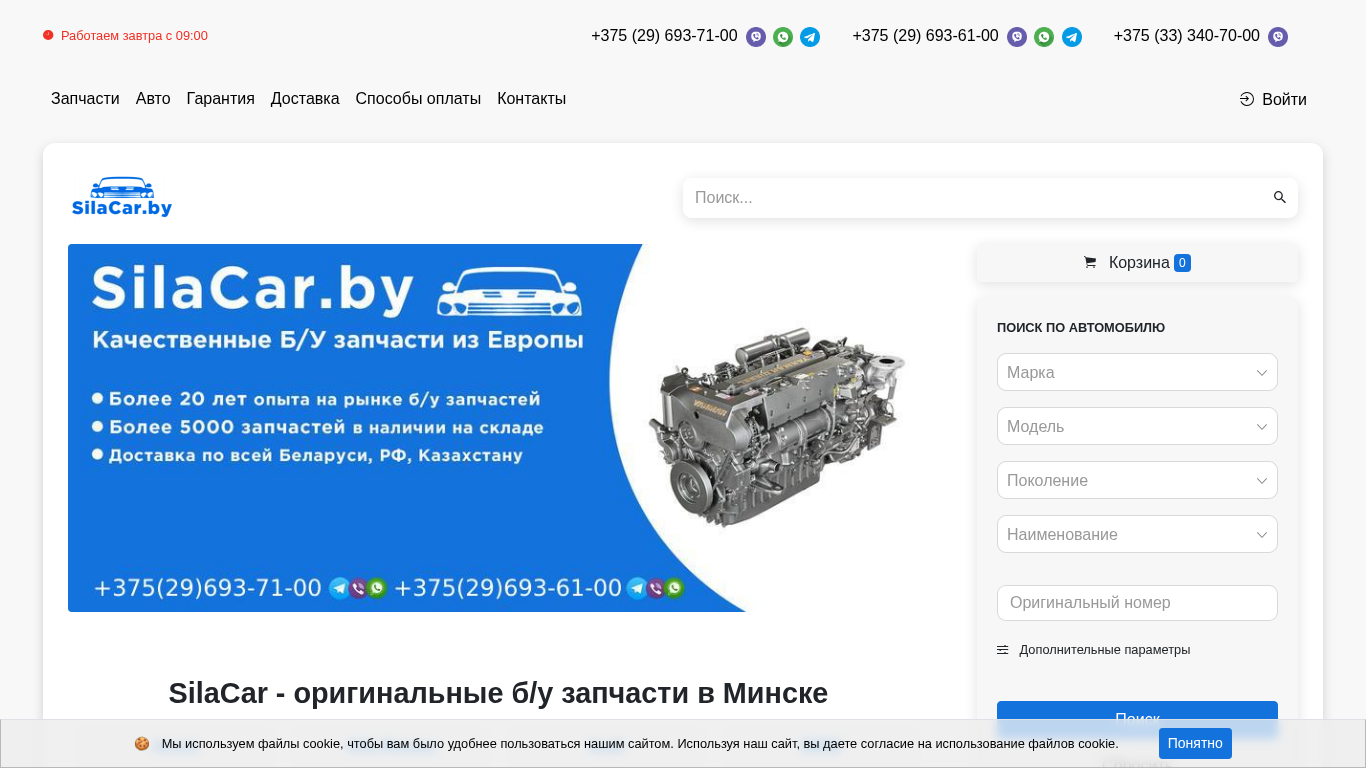Open Viber chat for +375 (29) 693-61-00

[1017, 37]
